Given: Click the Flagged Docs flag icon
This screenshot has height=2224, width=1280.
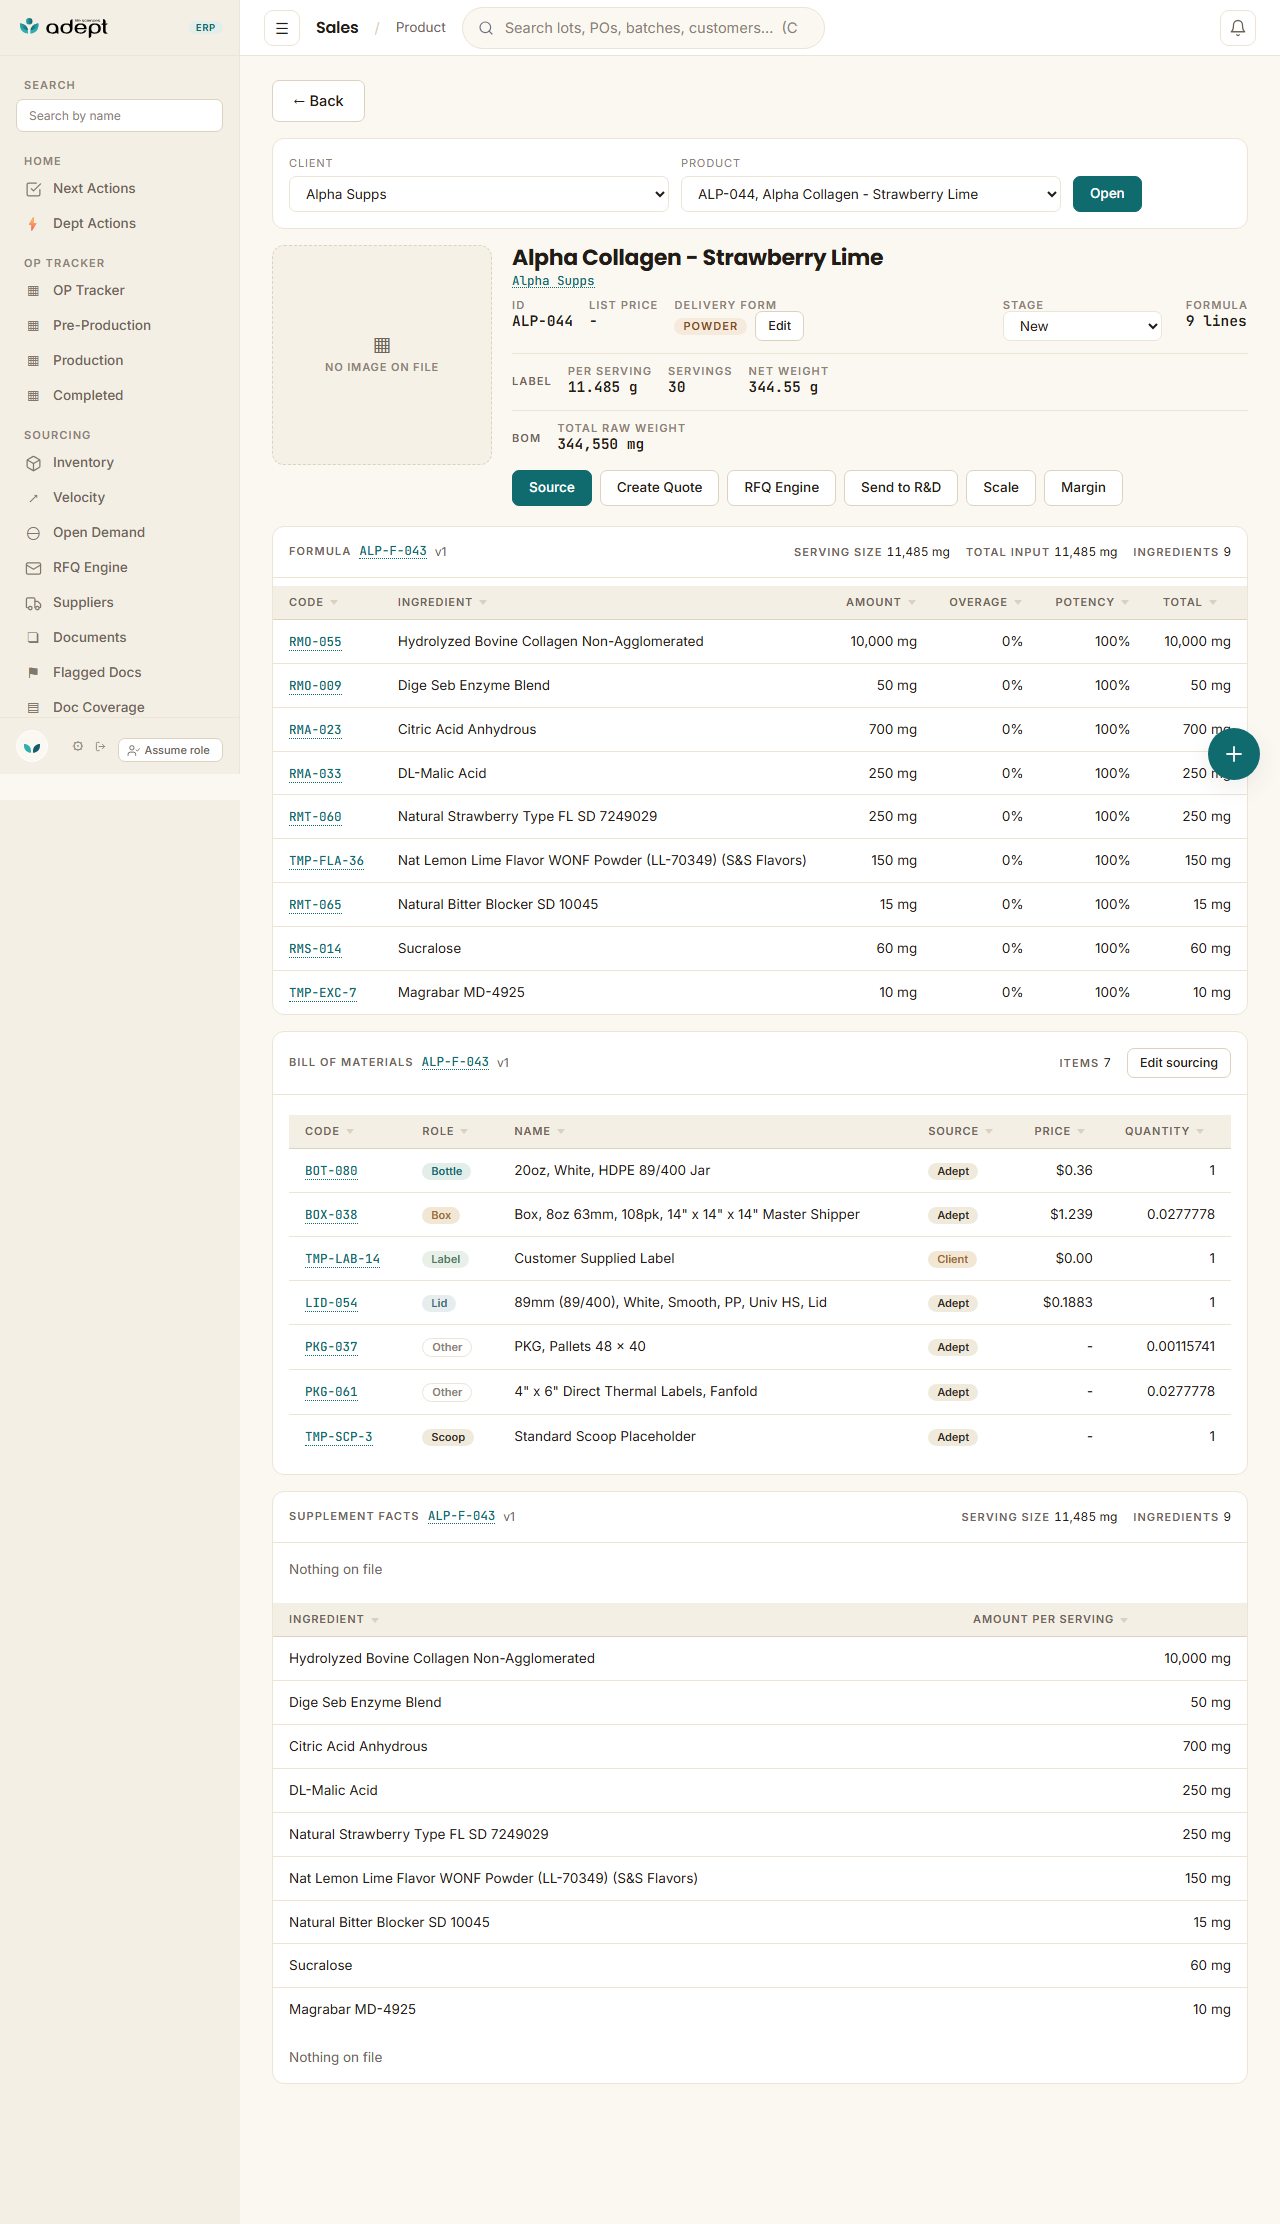Looking at the screenshot, I should pyautogui.click(x=34, y=673).
